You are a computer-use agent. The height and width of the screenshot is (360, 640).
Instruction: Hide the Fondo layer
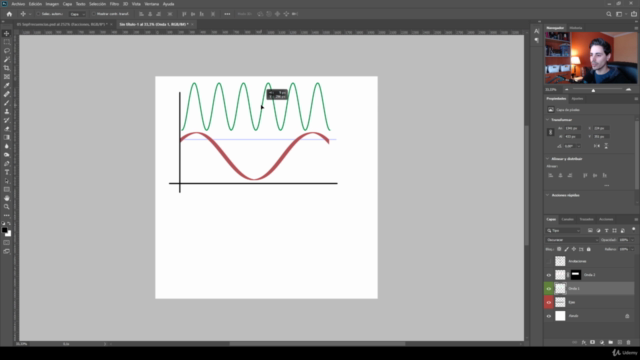click(549, 316)
